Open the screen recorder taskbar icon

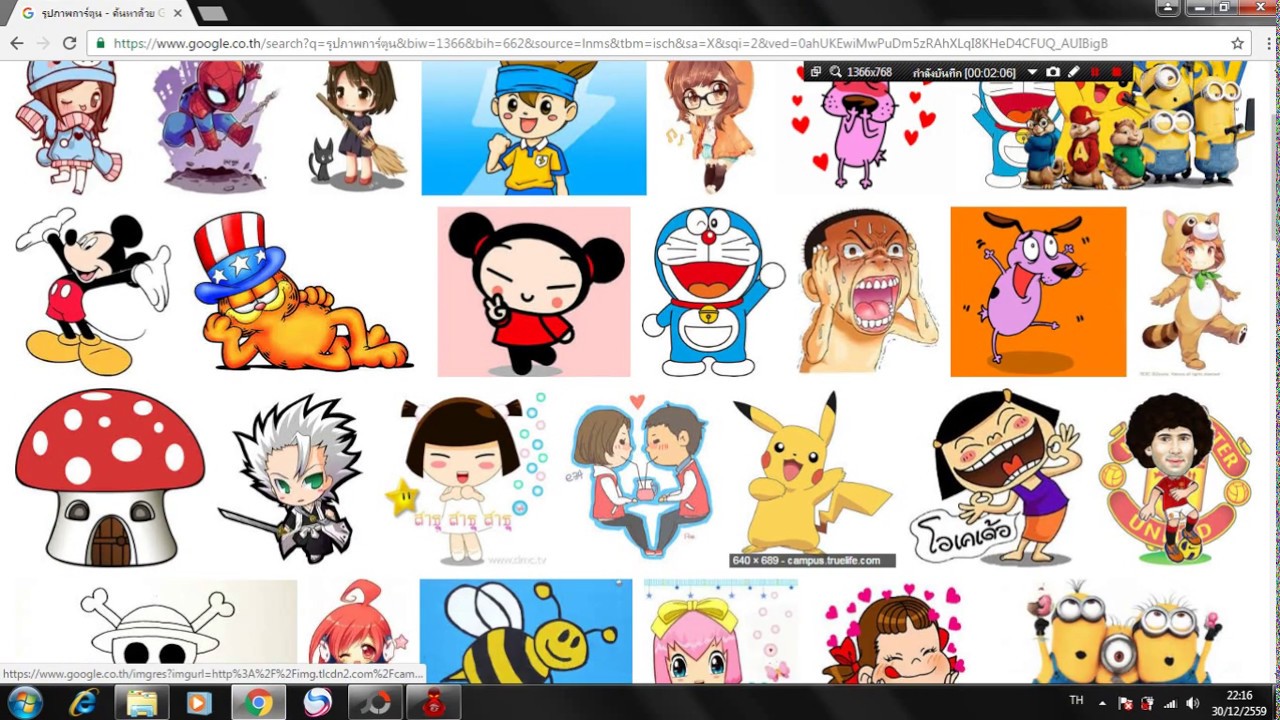click(x=375, y=703)
